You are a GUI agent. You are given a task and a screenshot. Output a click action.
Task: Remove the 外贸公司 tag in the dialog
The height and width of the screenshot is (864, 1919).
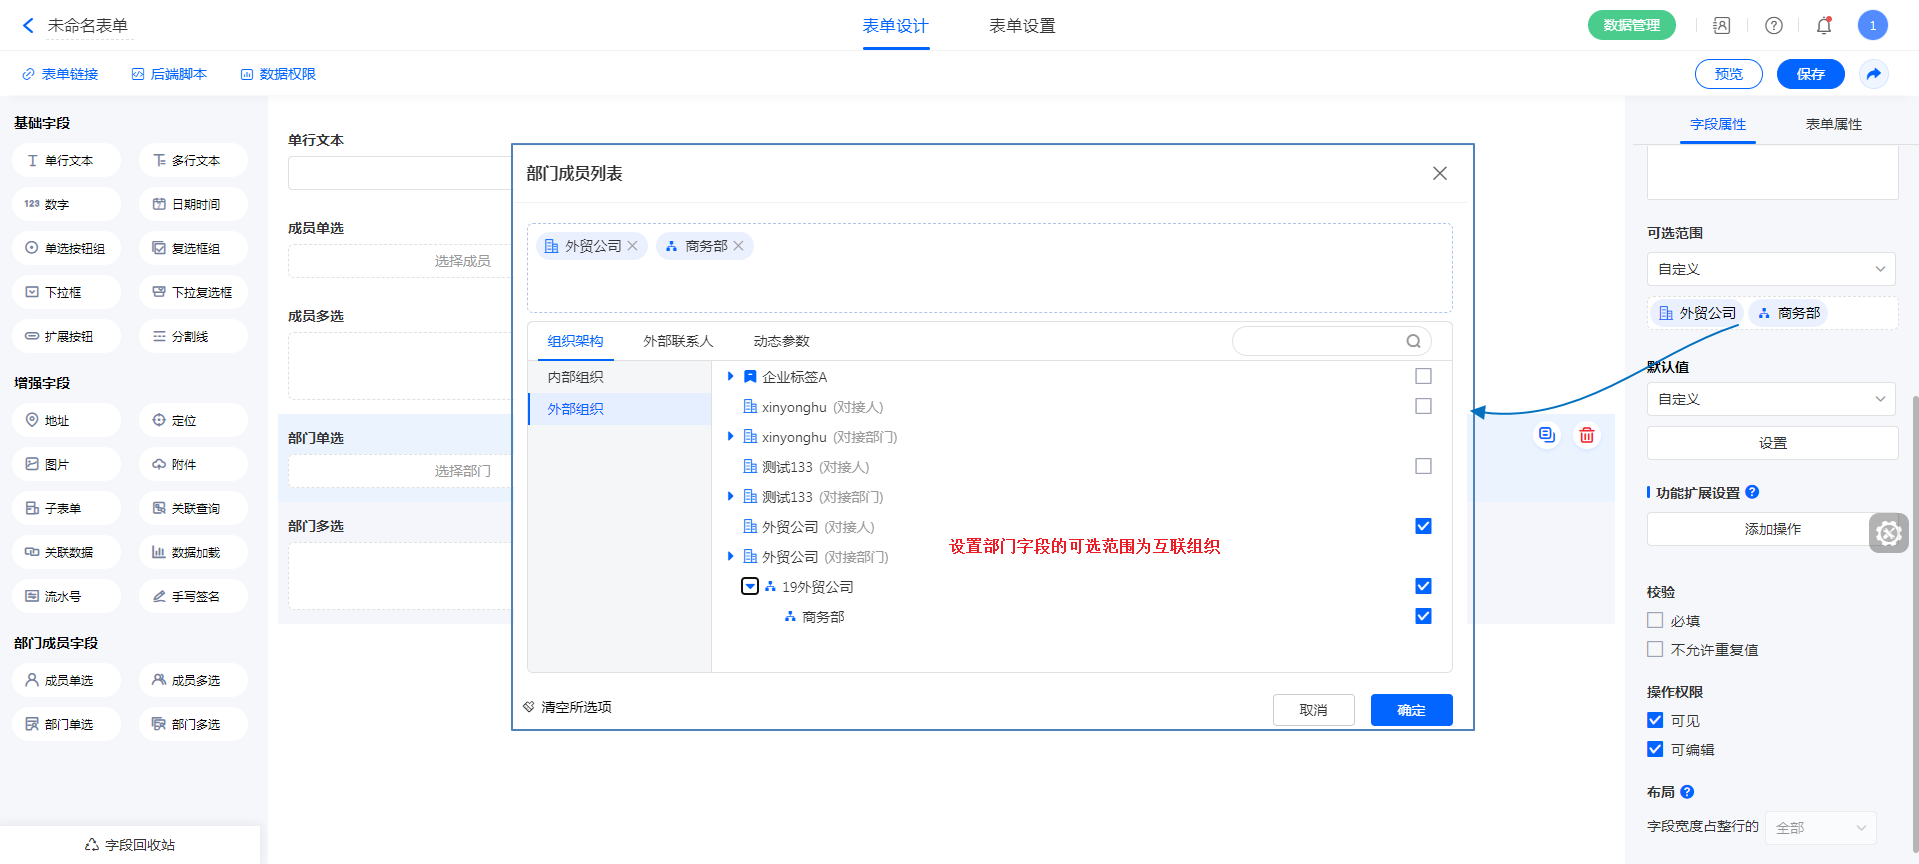coord(632,246)
